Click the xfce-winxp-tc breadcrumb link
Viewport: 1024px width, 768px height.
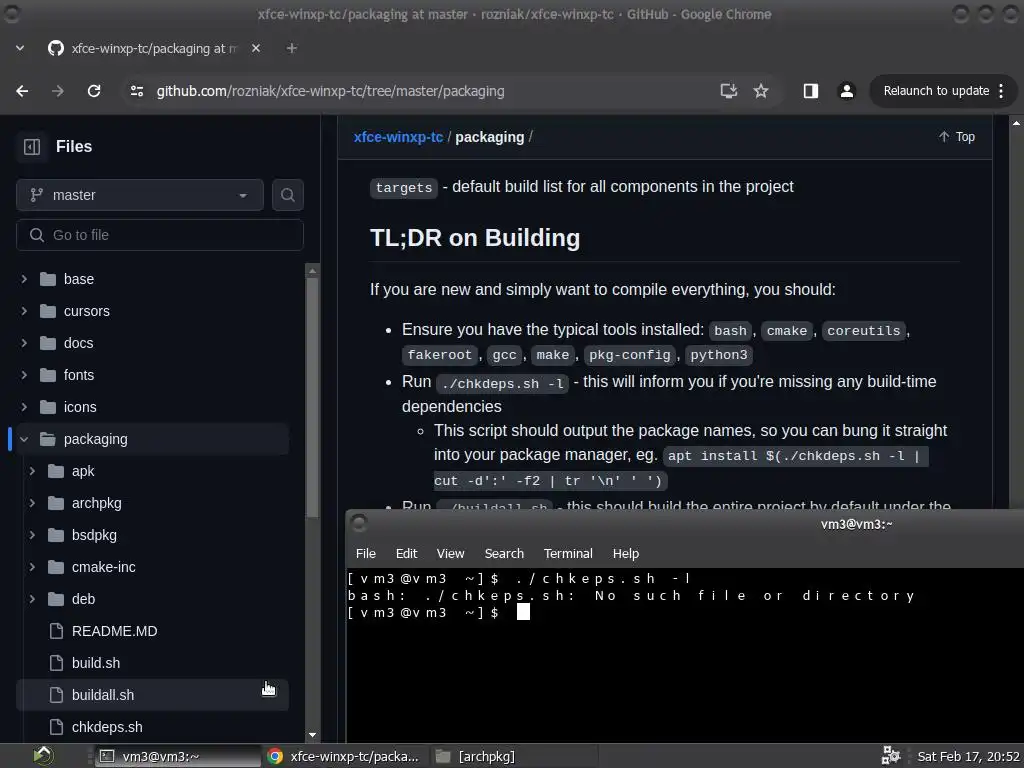coord(398,137)
